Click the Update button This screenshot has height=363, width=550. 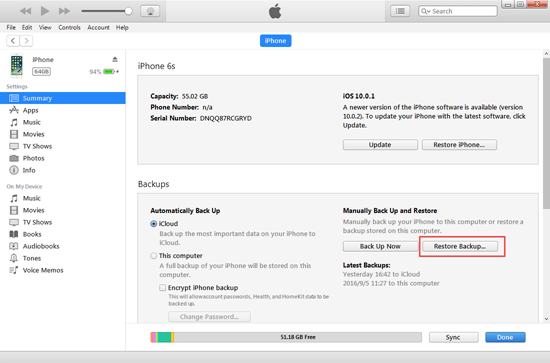[x=380, y=144]
